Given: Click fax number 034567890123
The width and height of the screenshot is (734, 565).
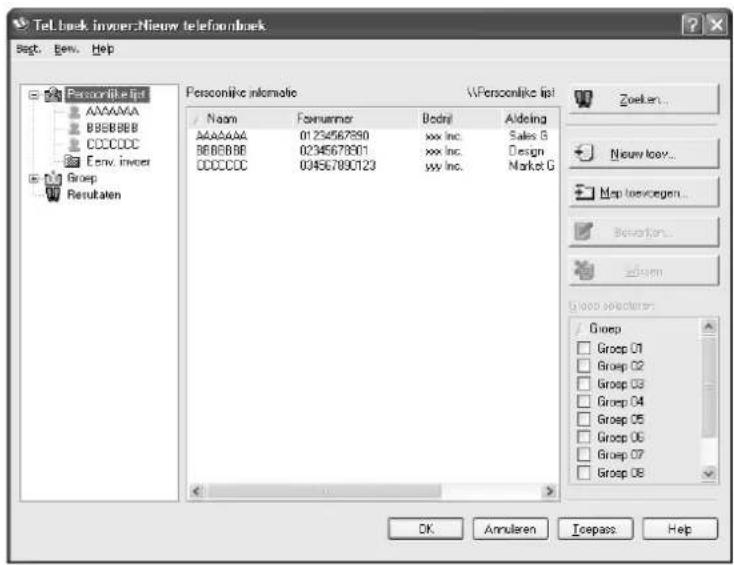Looking at the screenshot, I should [x=338, y=166].
